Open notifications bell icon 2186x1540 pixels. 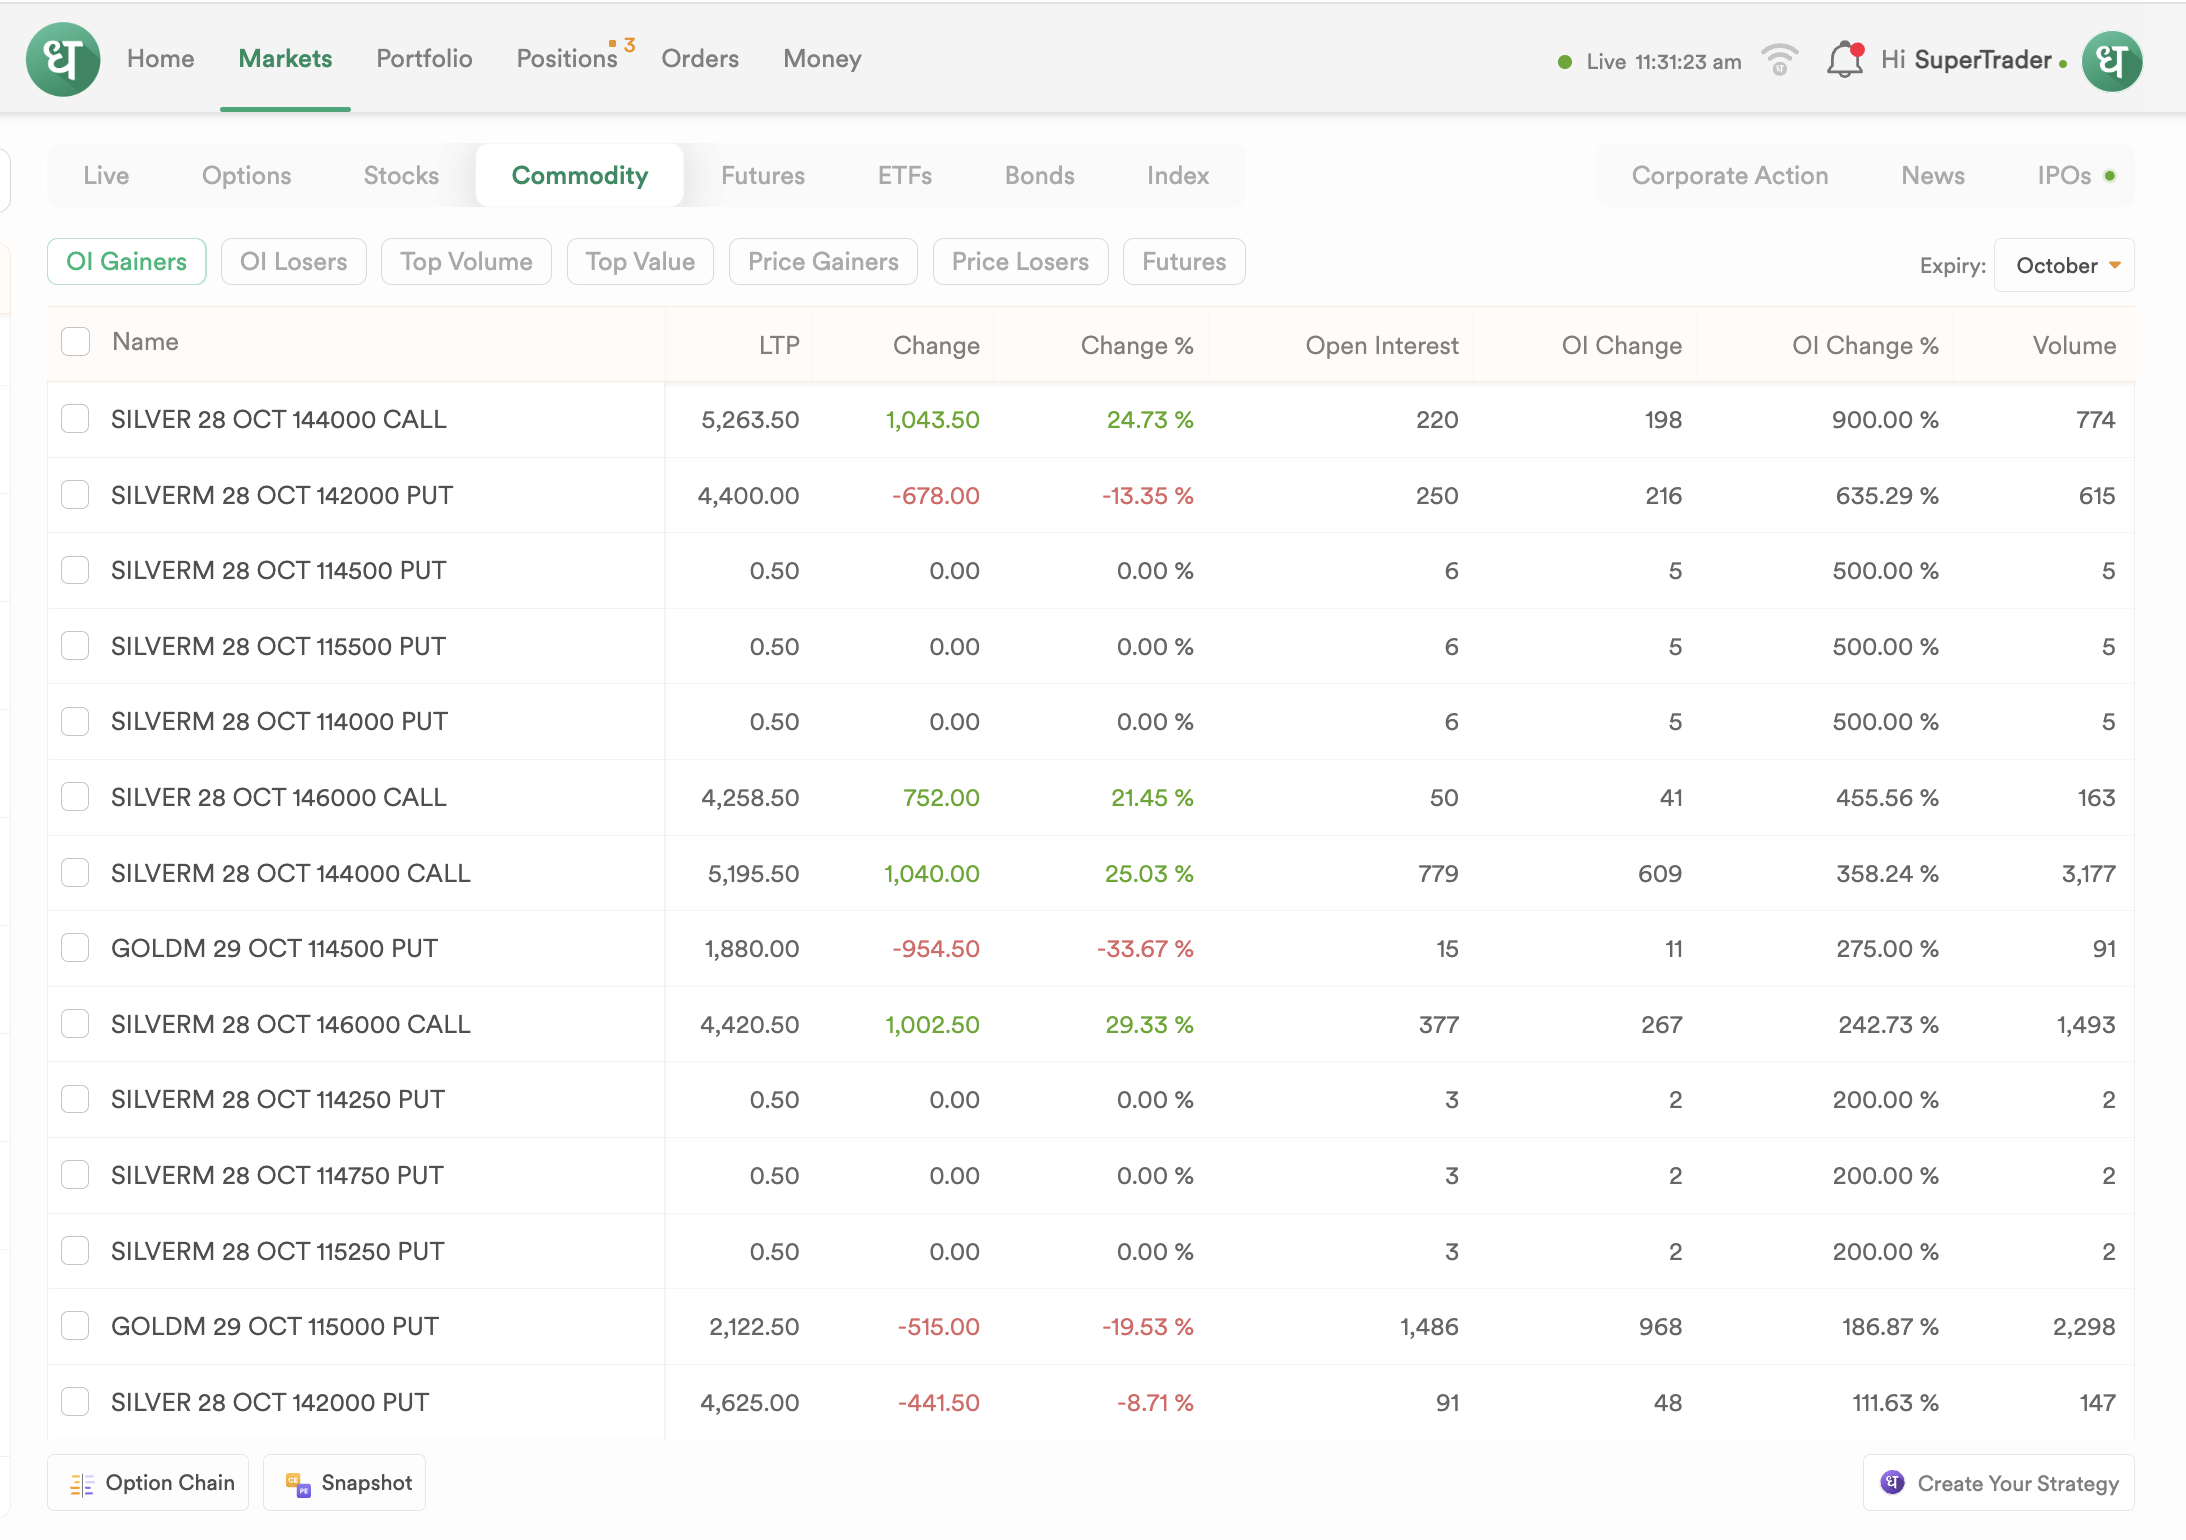pyautogui.click(x=1844, y=60)
